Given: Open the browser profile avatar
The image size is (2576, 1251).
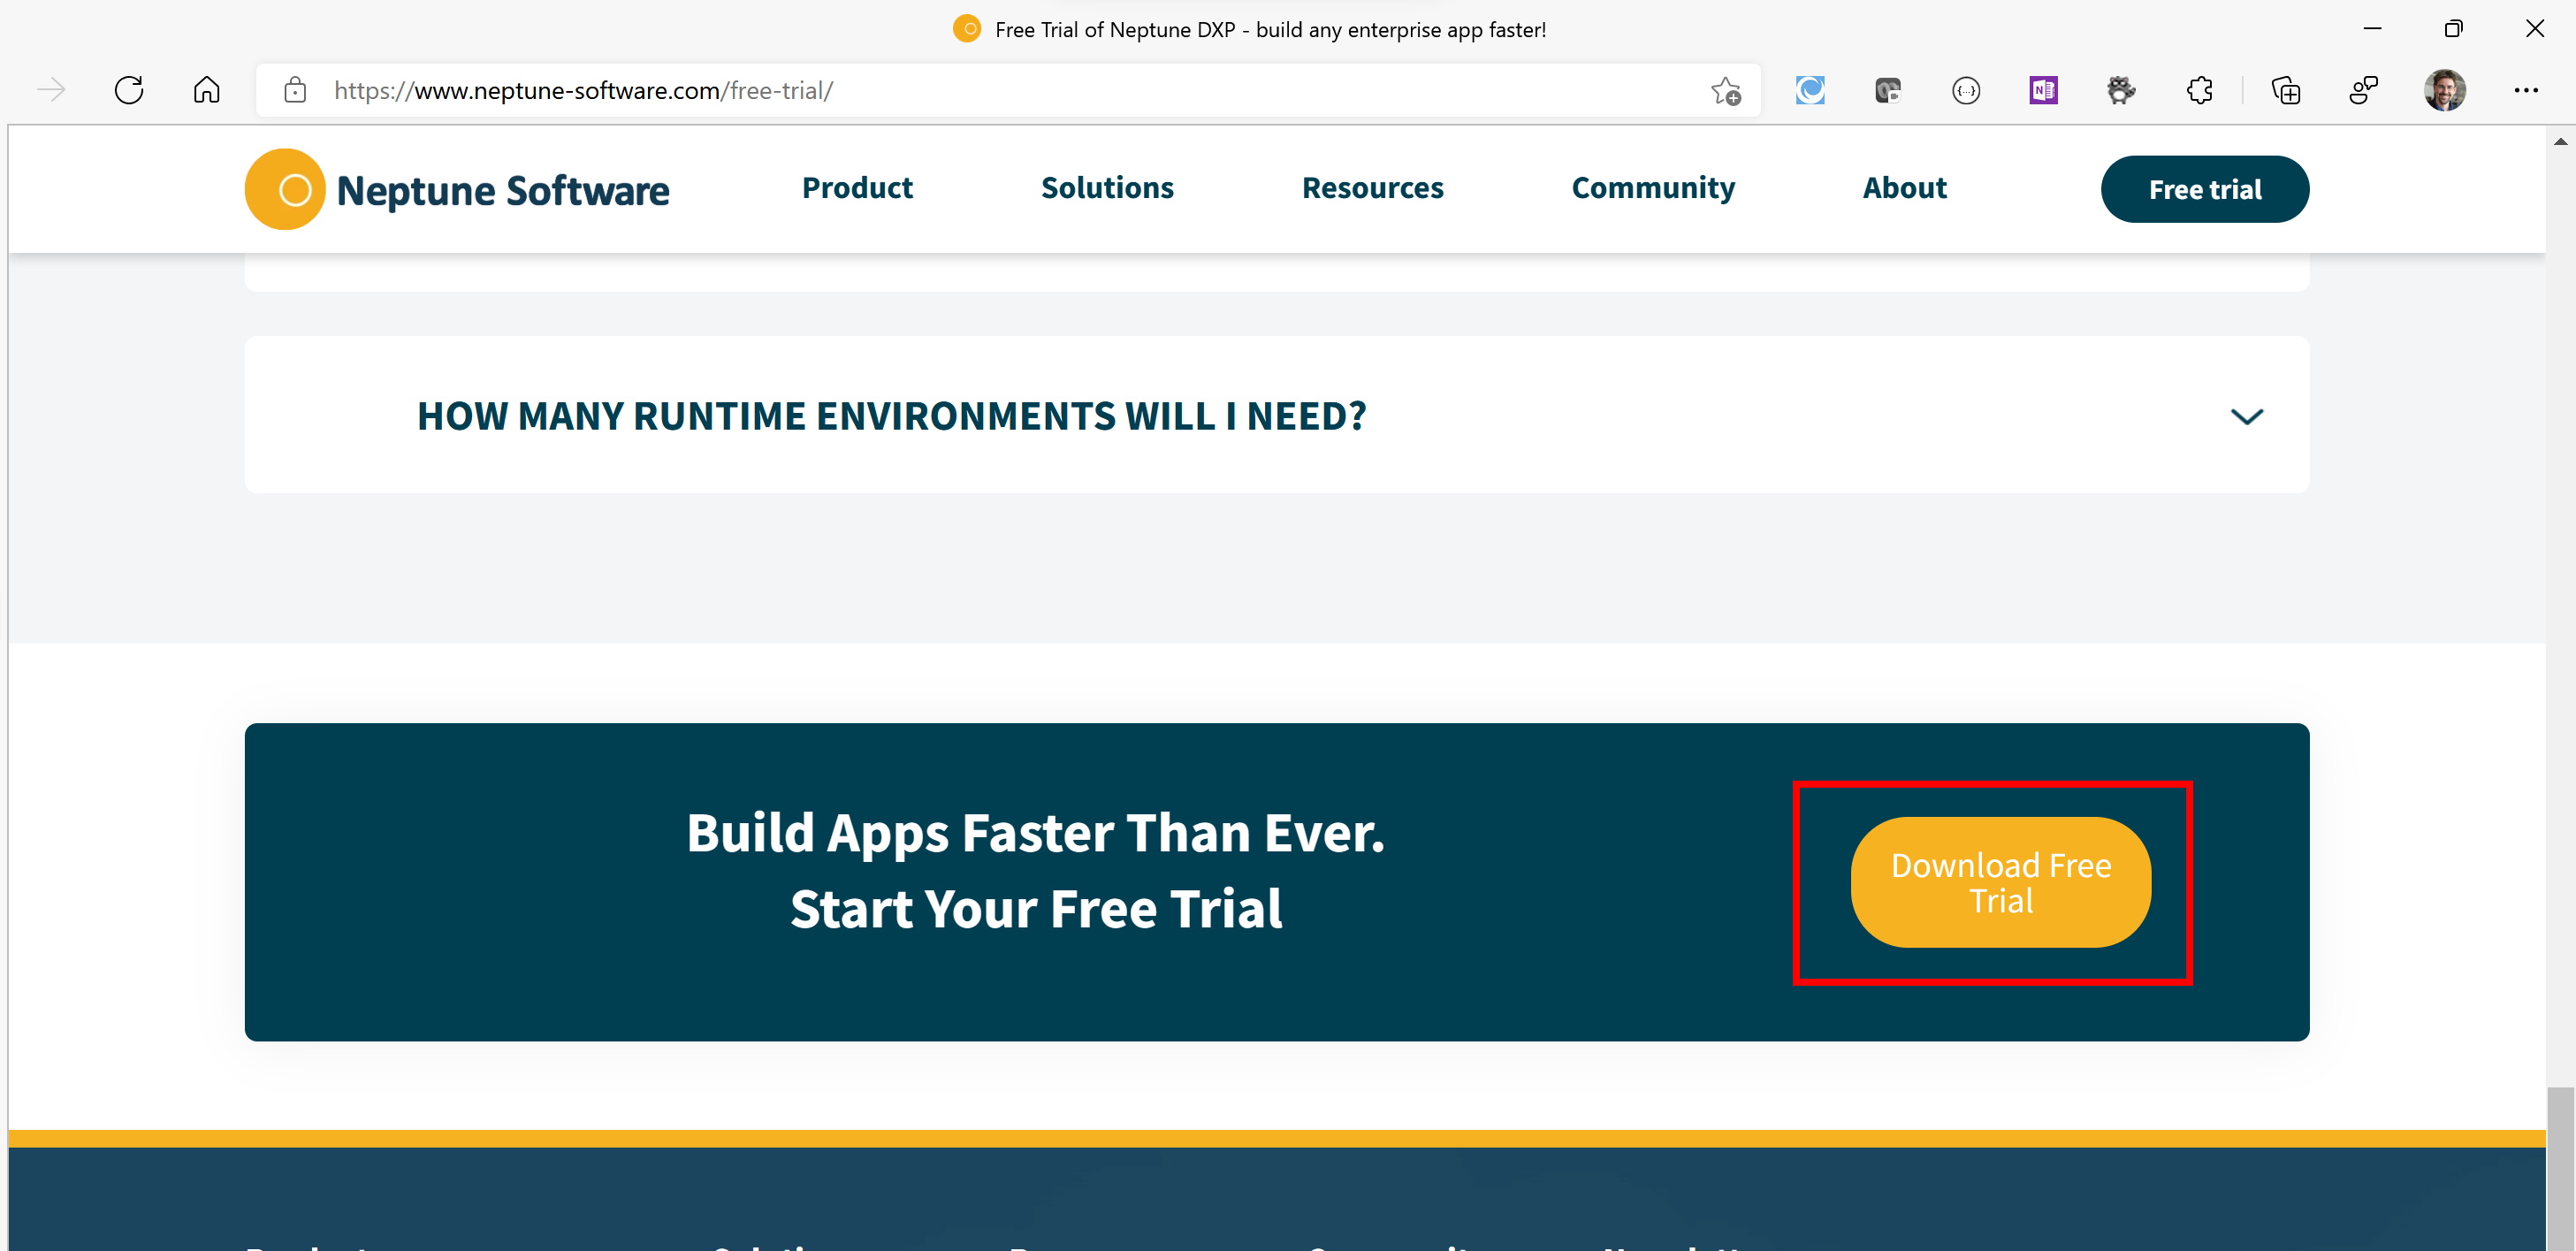Looking at the screenshot, I should coord(2444,90).
